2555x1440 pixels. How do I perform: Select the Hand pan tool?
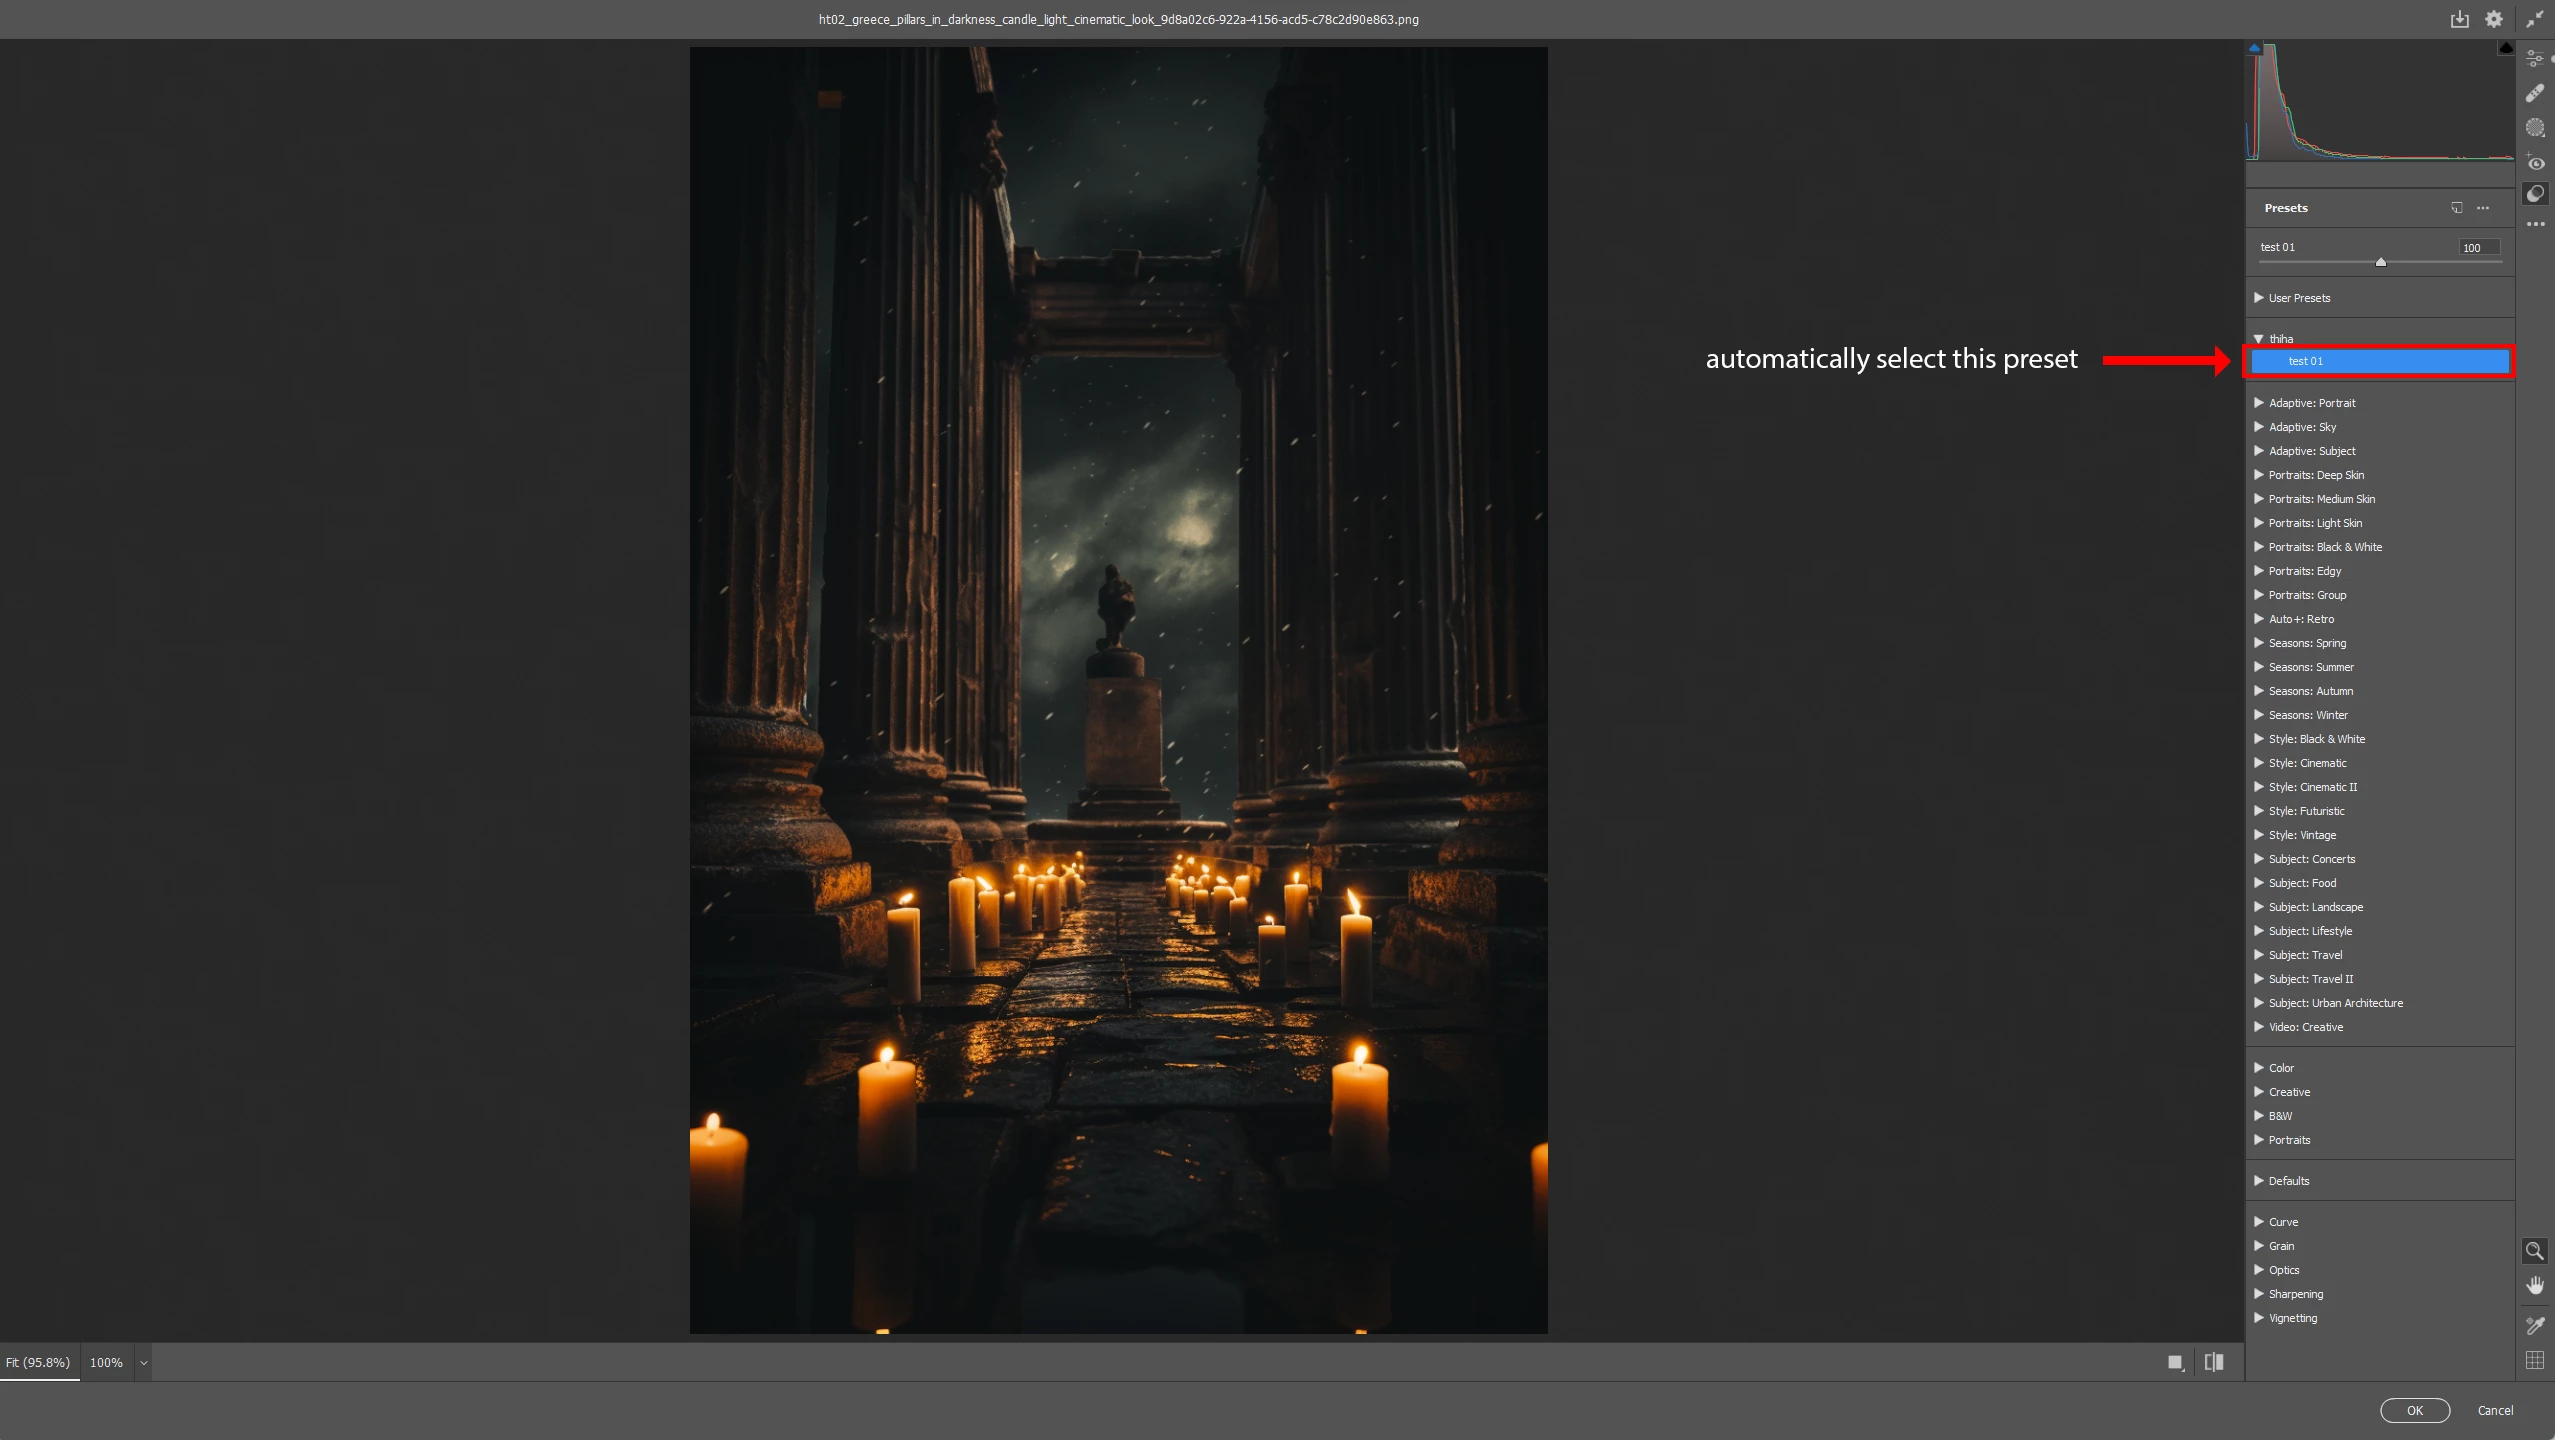click(x=2534, y=1286)
